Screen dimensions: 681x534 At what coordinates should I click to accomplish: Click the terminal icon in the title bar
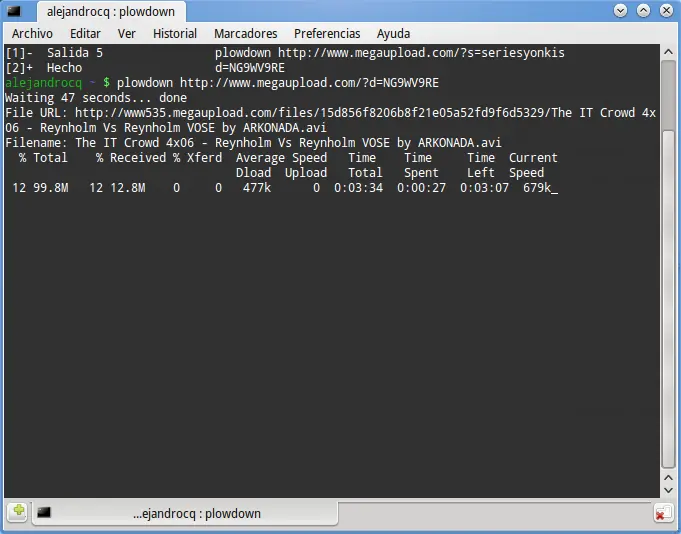(13, 11)
